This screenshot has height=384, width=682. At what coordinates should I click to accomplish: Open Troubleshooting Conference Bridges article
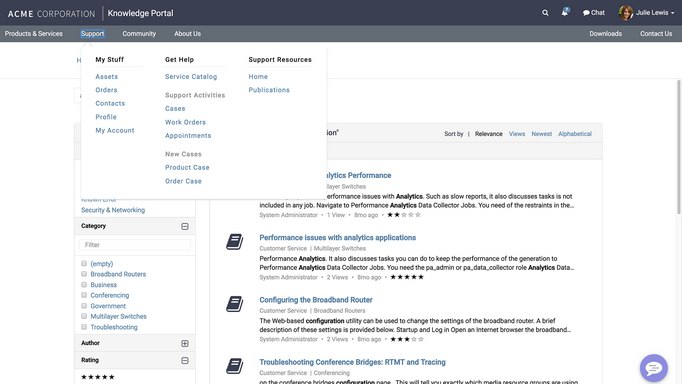[x=352, y=362]
